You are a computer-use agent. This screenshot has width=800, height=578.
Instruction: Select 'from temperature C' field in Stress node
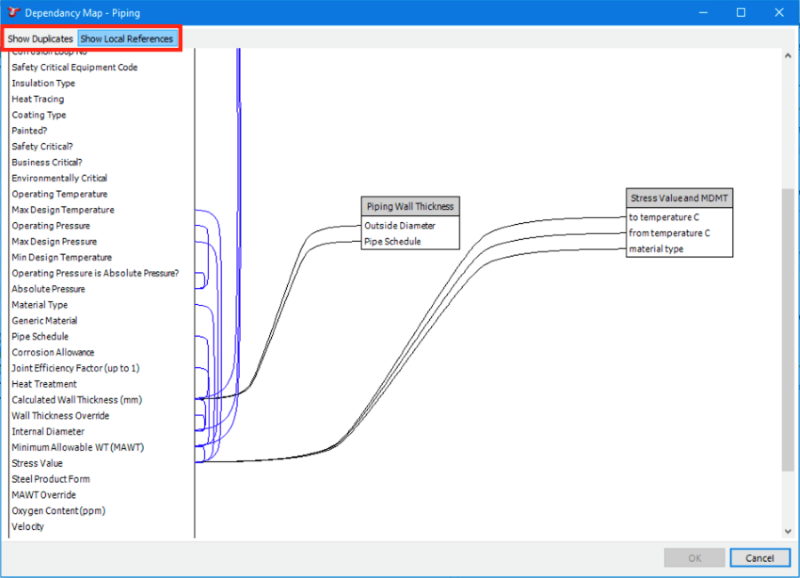click(669, 233)
